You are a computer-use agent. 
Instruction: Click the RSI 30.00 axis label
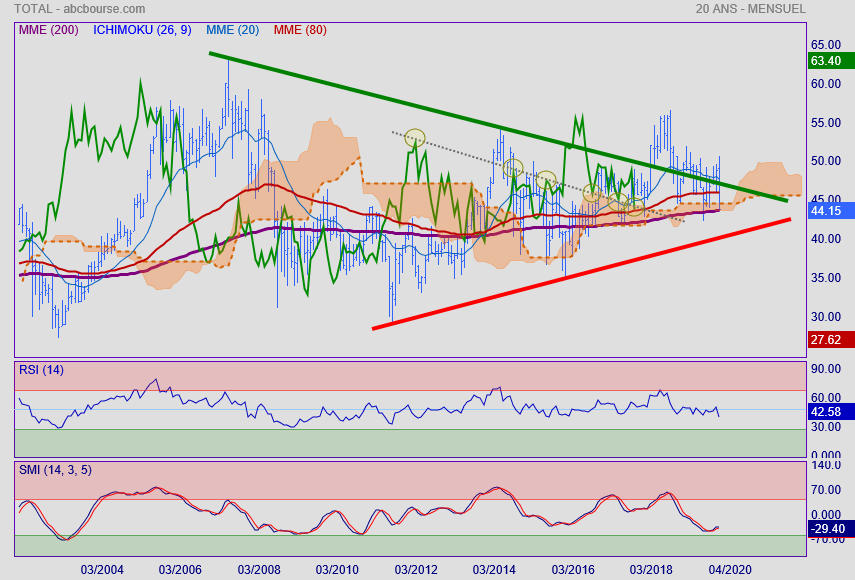(826, 427)
